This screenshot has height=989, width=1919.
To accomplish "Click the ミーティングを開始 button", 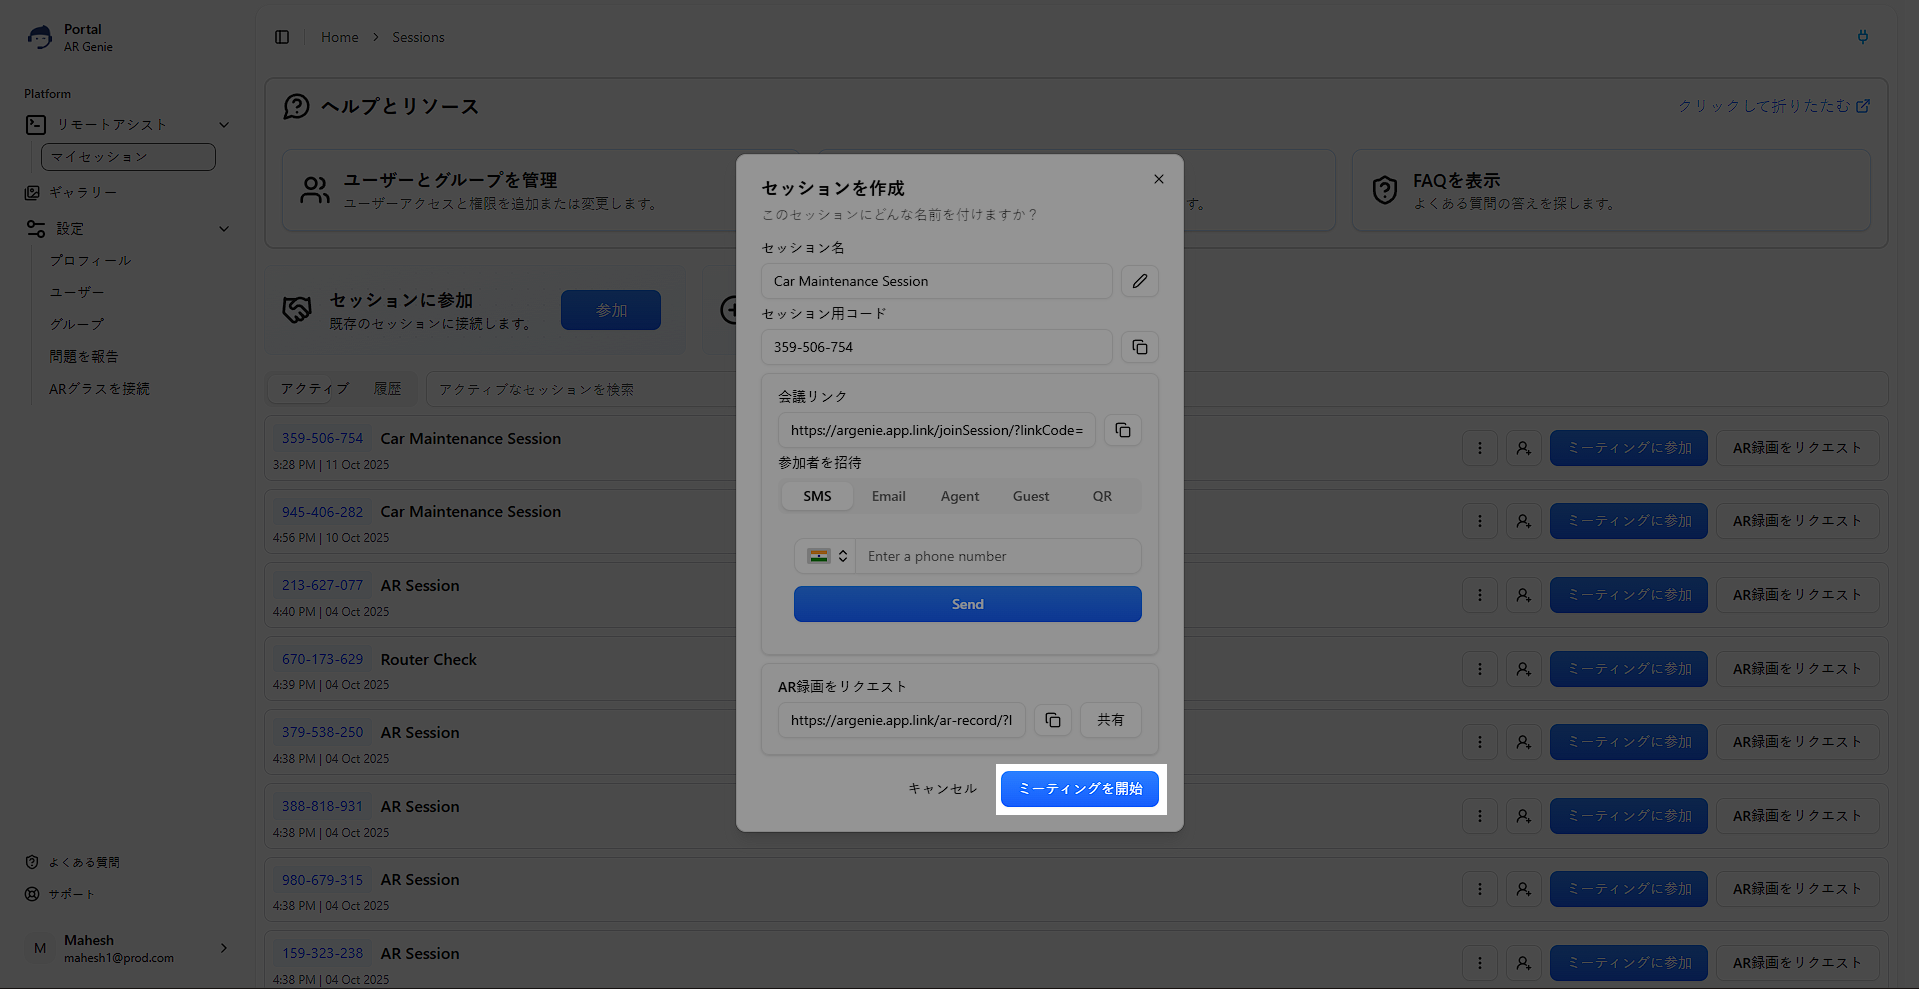I will [1079, 789].
